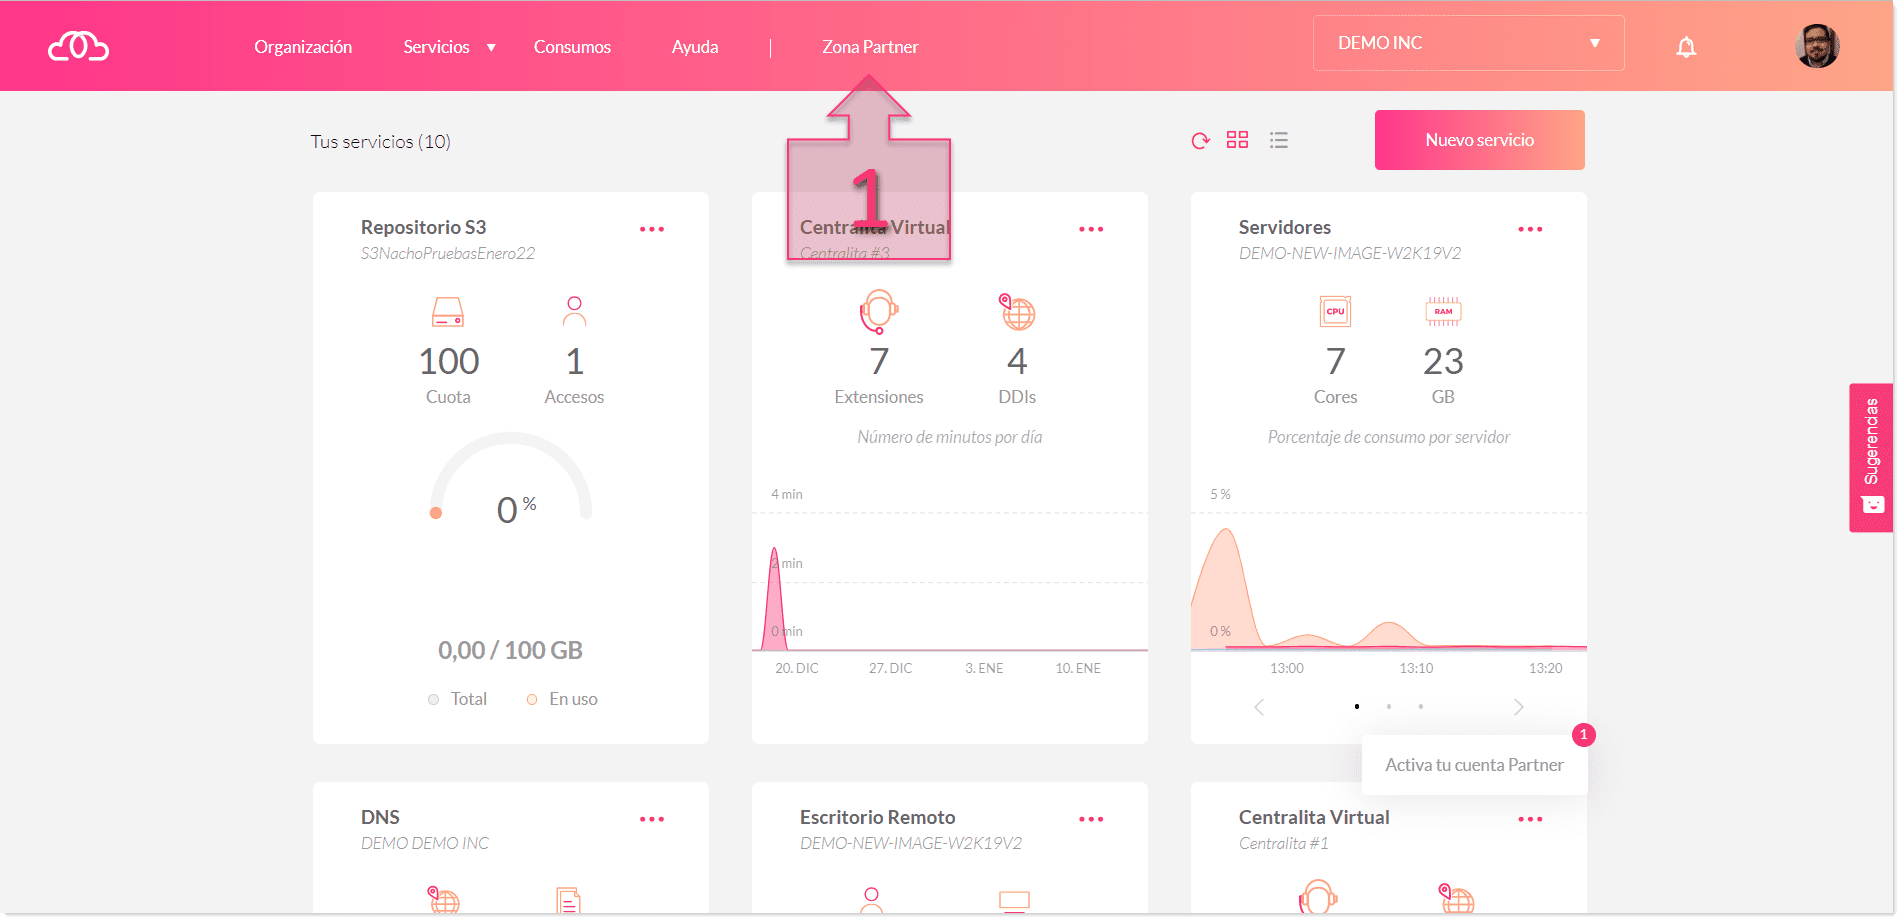Select second carousel dot in Servidores

pyautogui.click(x=1389, y=707)
